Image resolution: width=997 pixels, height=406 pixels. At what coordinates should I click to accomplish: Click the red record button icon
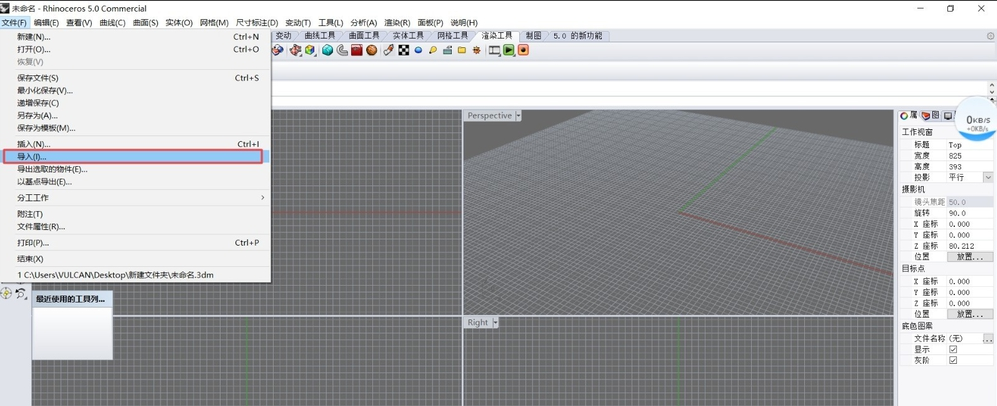523,50
